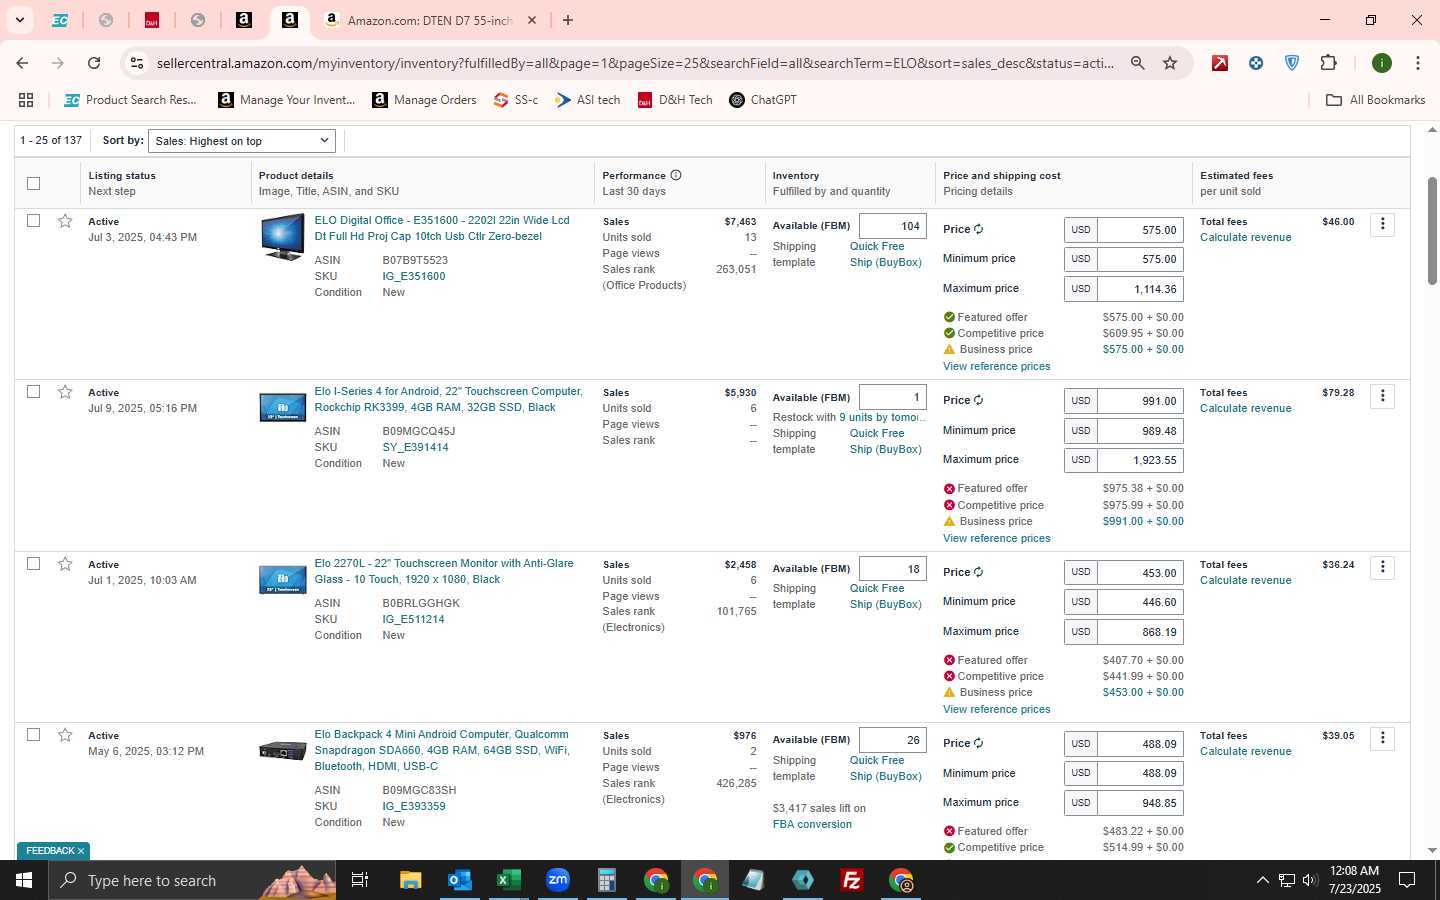
Task: Open the Manage Orders bookmark
Action: tap(424, 100)
